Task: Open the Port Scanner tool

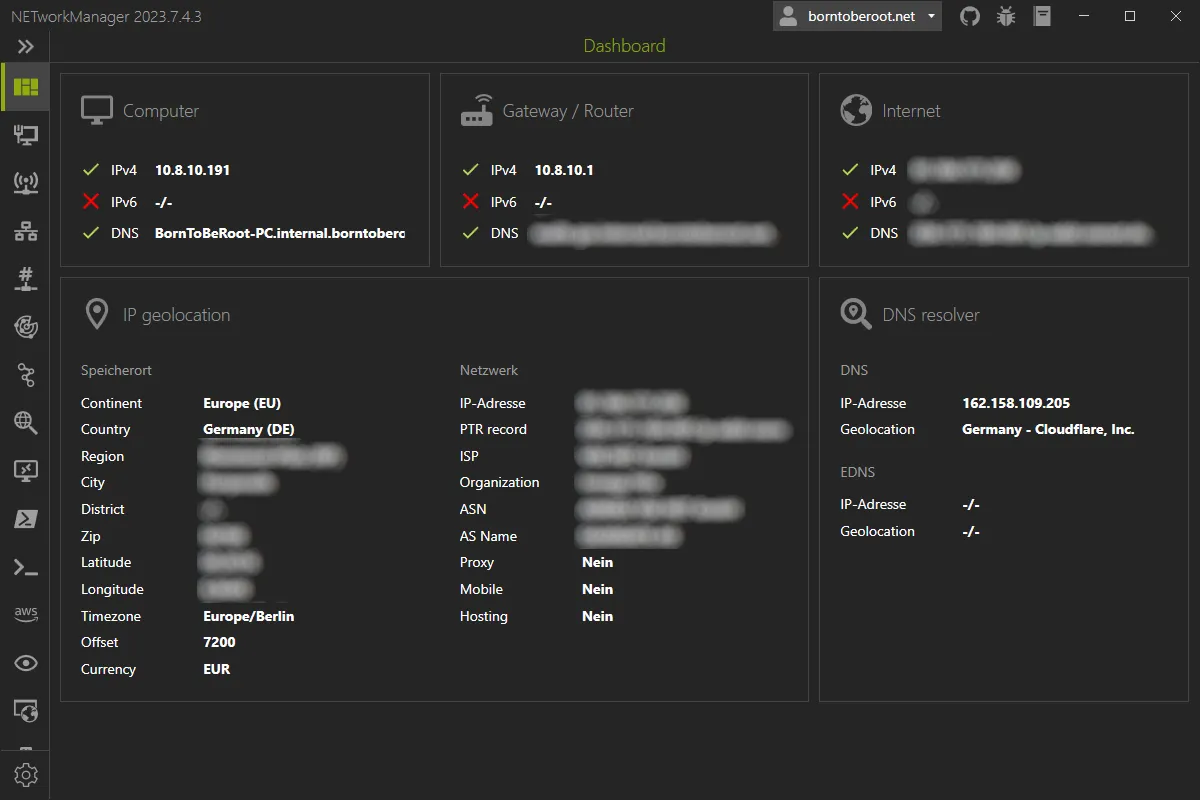Action: pos(25,278)
